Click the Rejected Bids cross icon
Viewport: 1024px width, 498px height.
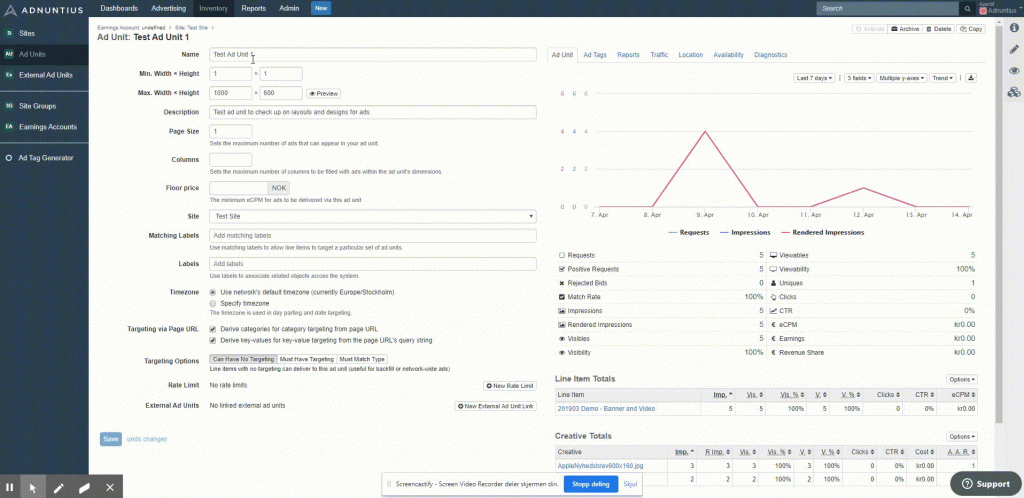click(x=562, y=283)
